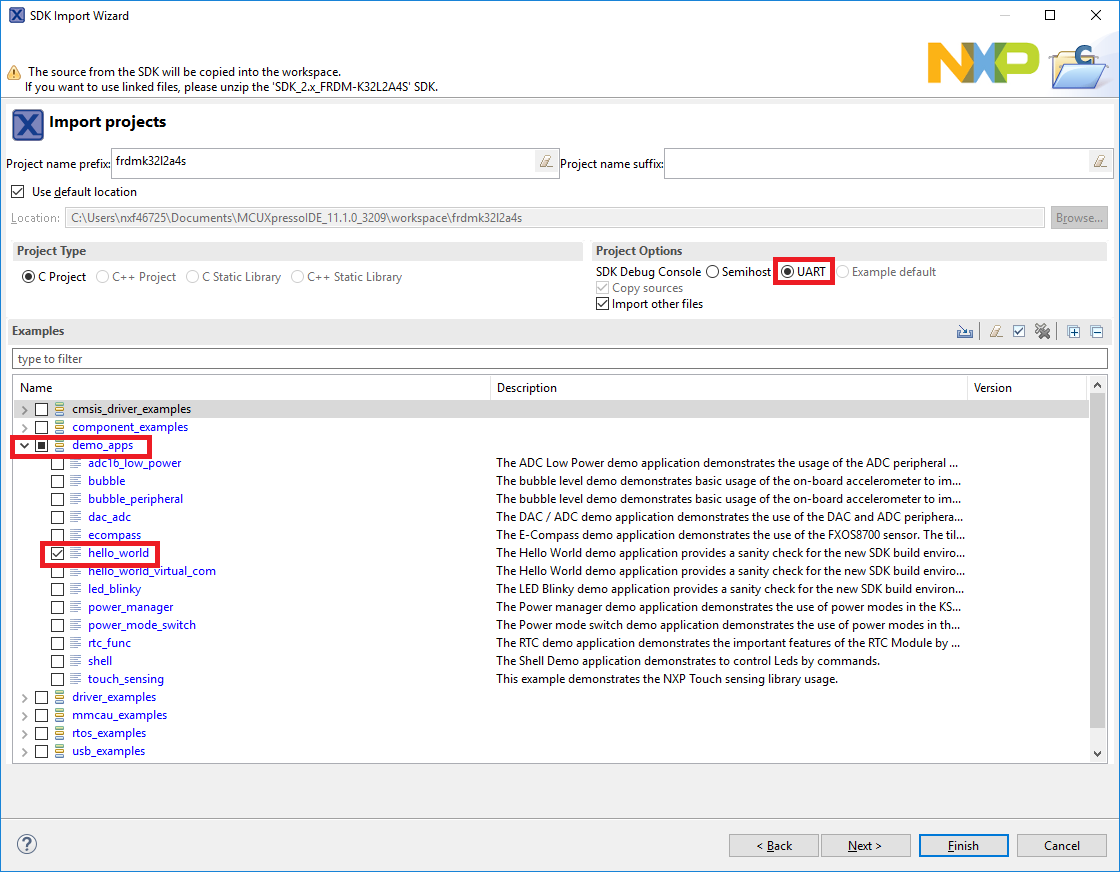Select the Semihost debug console option
The width and height of the screenshot is (1120, 872).
712,272
